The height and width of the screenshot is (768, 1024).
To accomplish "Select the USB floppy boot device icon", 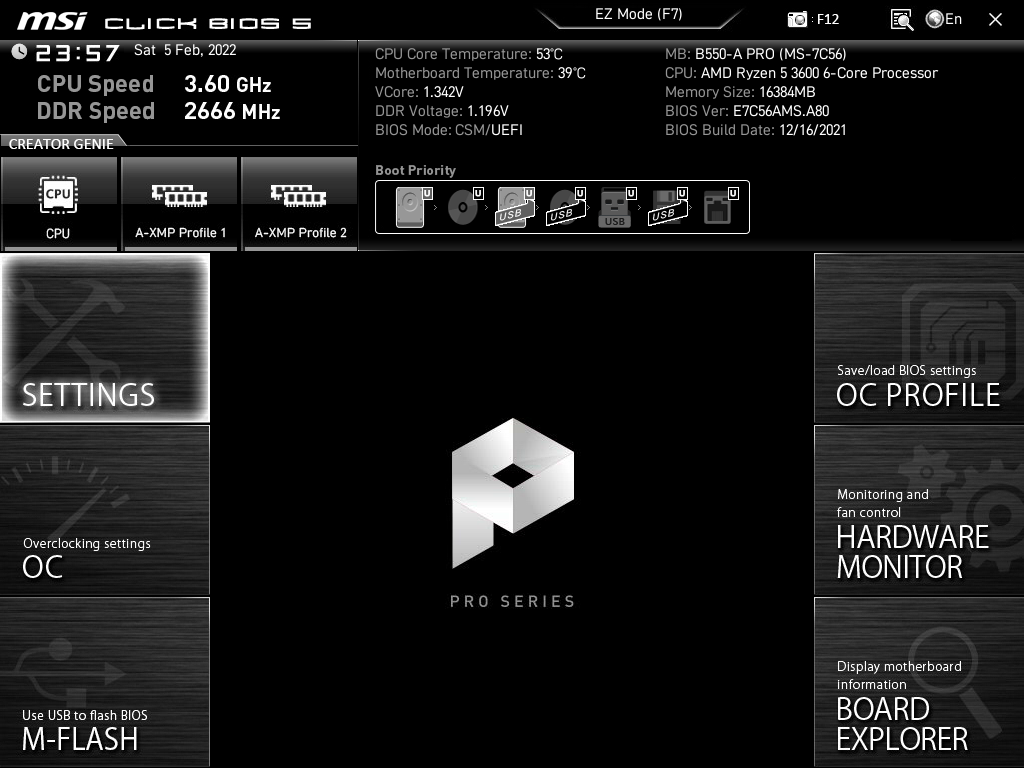I will tap(667, 208).
